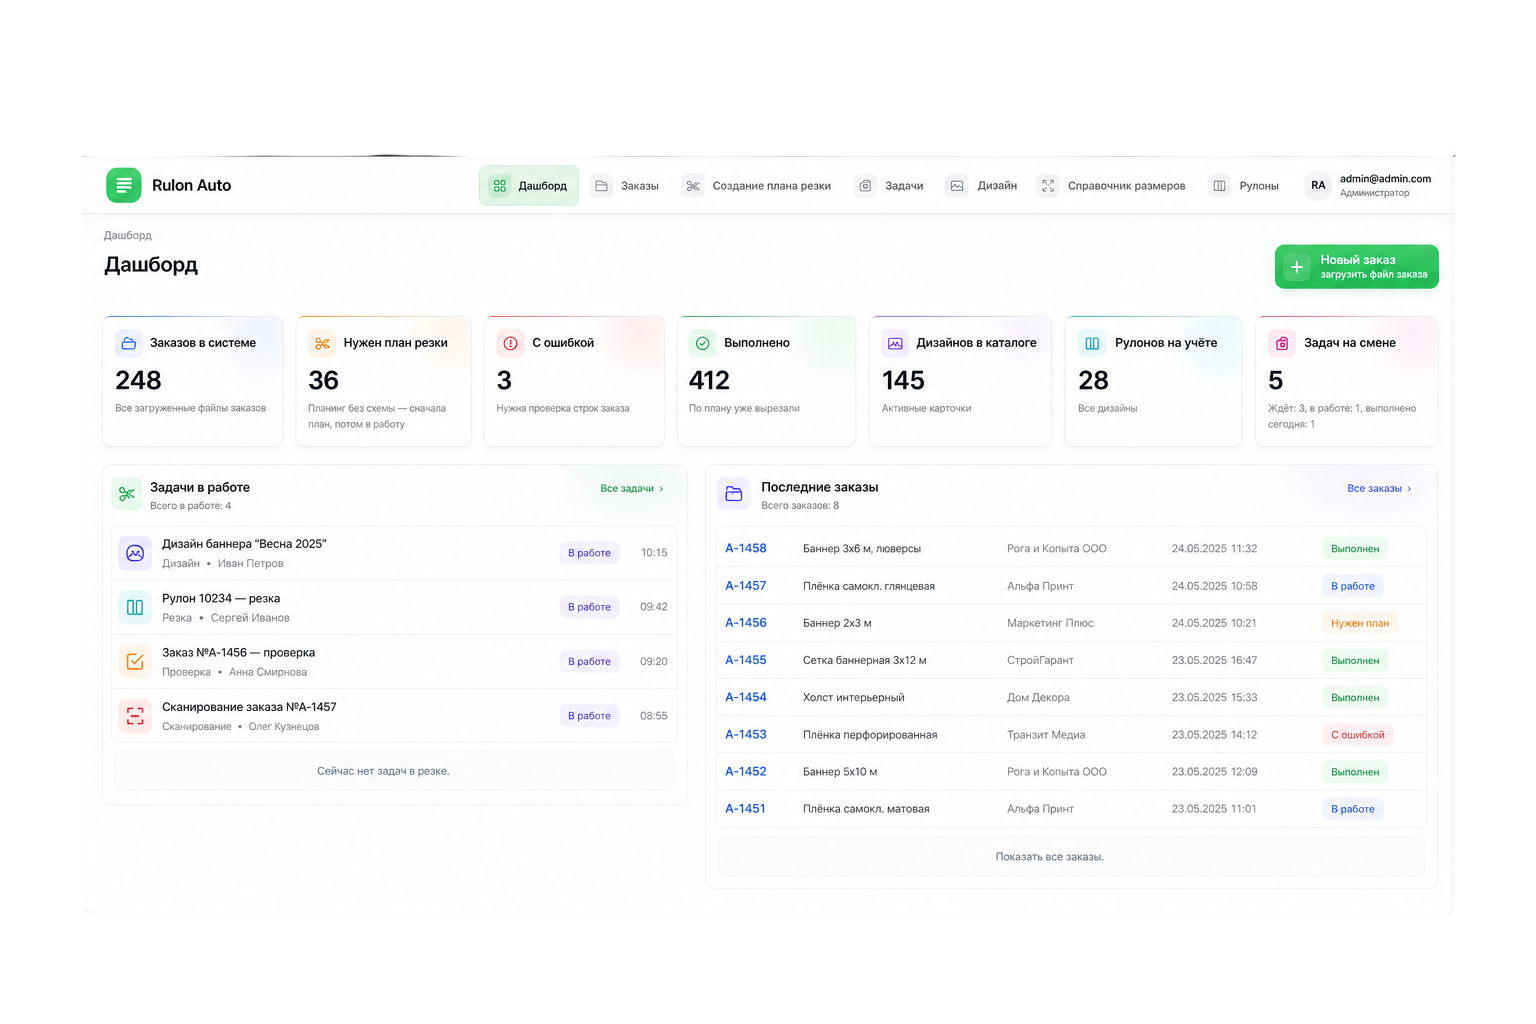This screenshot has width=1536, height=1024.
Task: Click the value 248 on orders card
Action: pos(138,381)
